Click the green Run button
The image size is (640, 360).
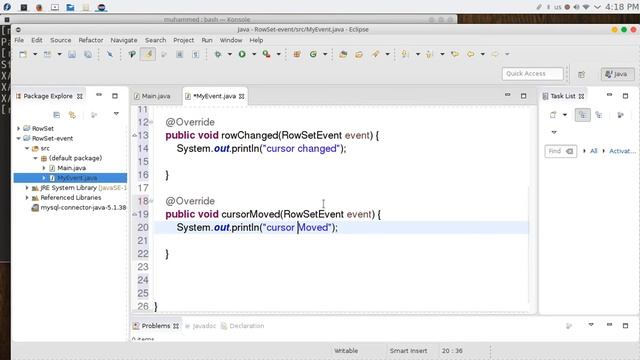click(242, 54)
